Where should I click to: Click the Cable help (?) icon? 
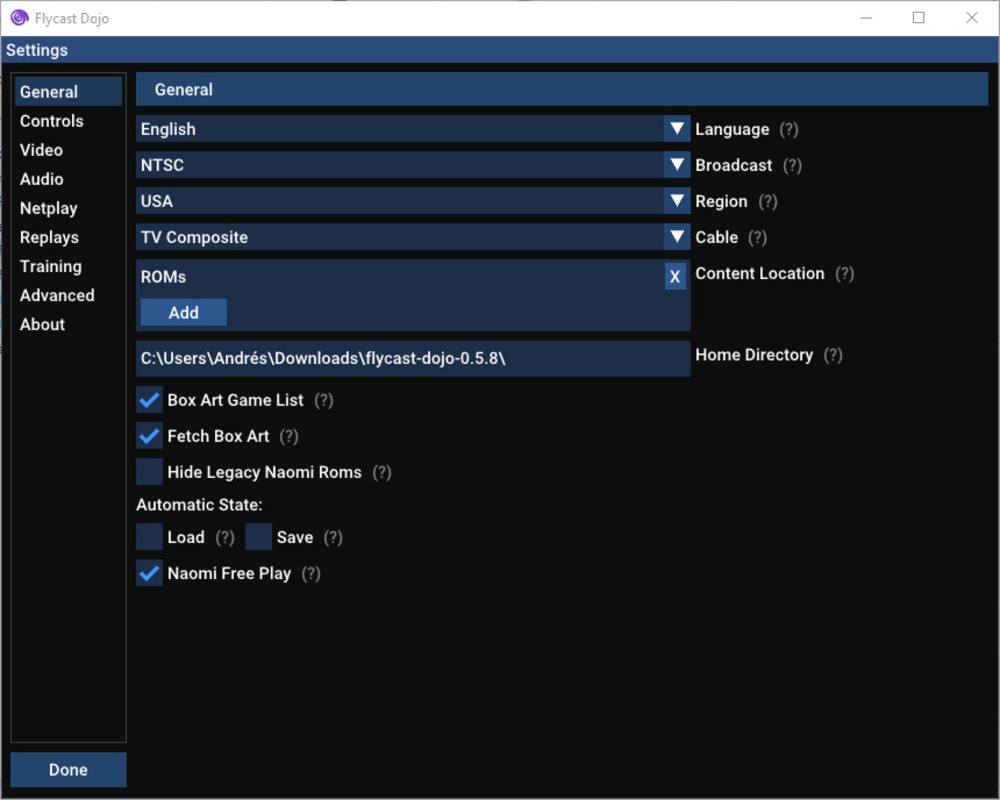point(758,237)
